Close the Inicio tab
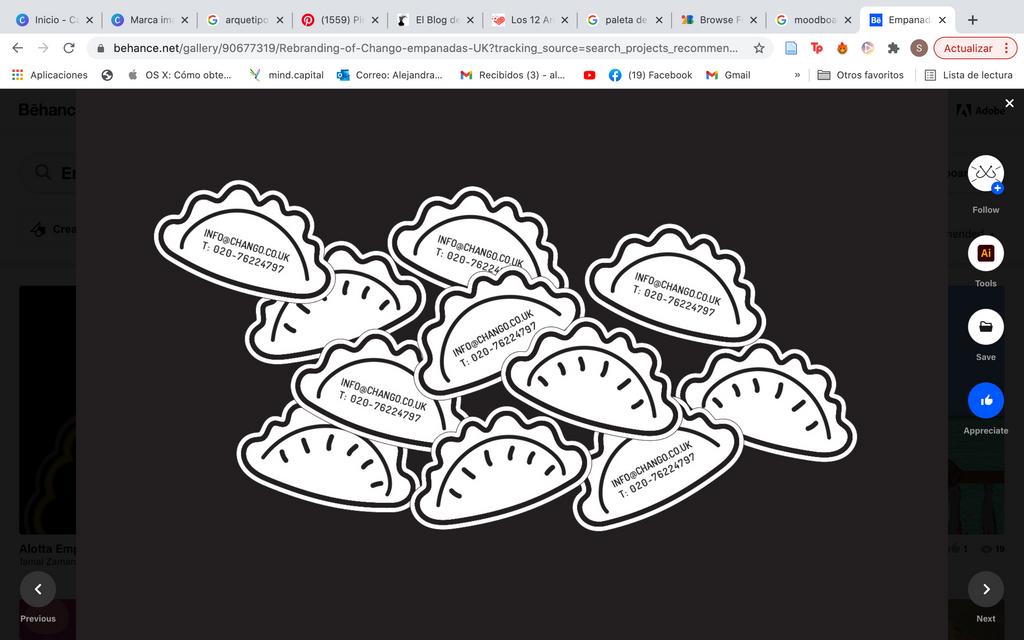This screenshot has width=1024, height=640. pos(89,20)
